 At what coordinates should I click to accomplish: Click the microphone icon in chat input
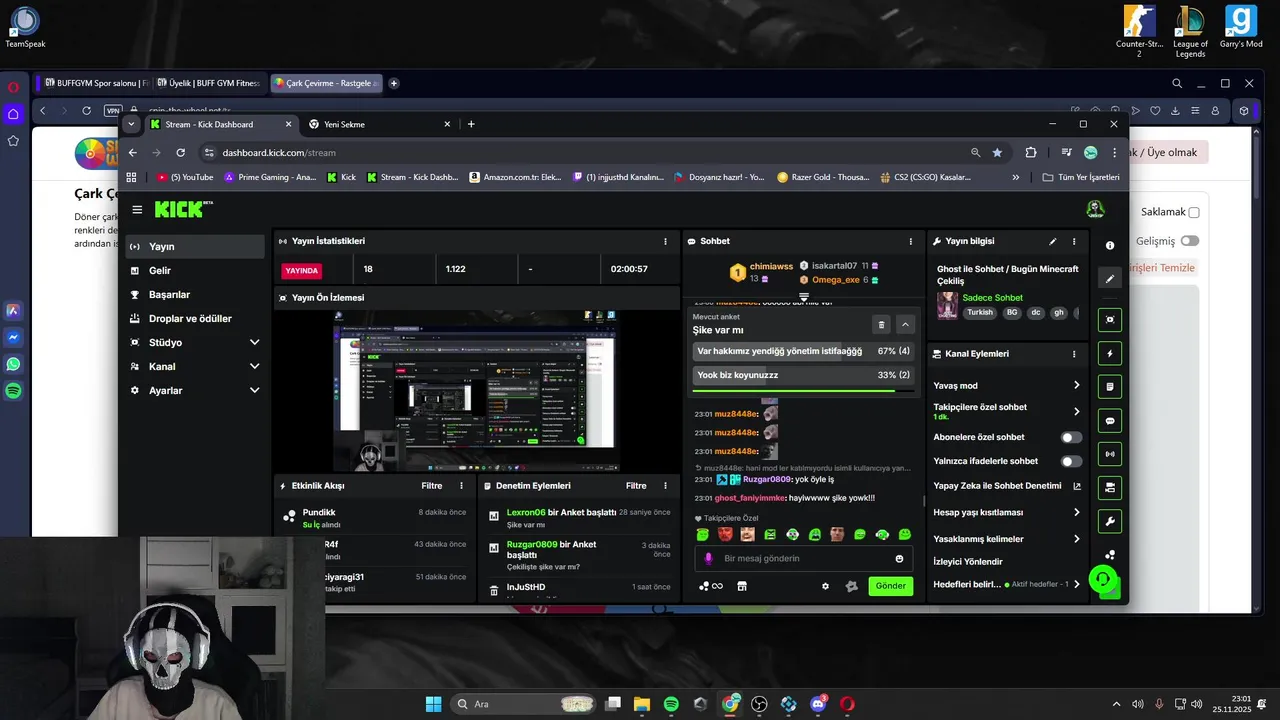coord(709,559)
